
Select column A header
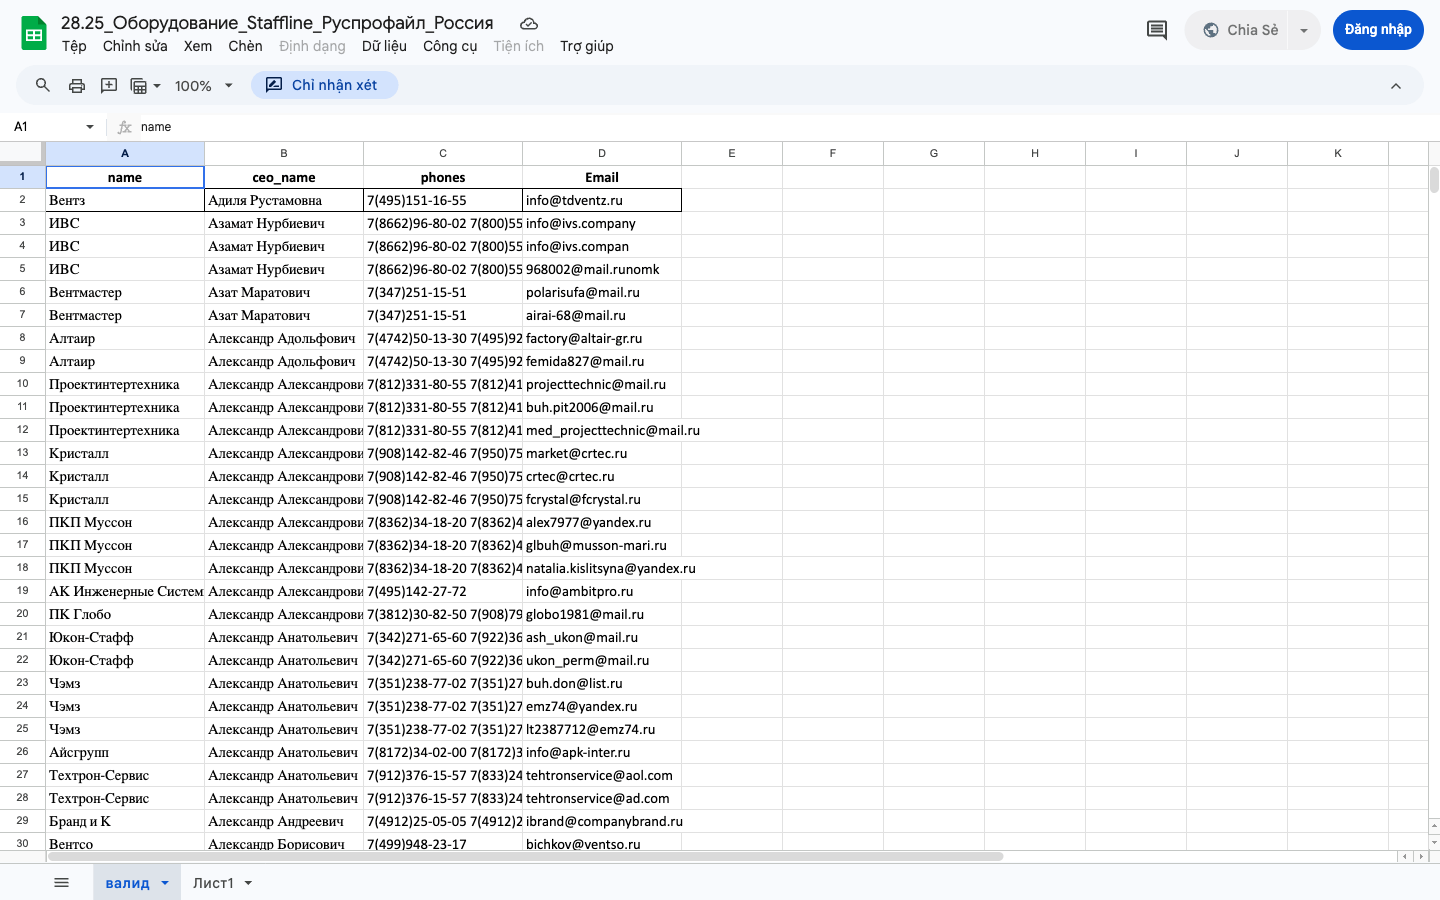click(x=125, y=153)
